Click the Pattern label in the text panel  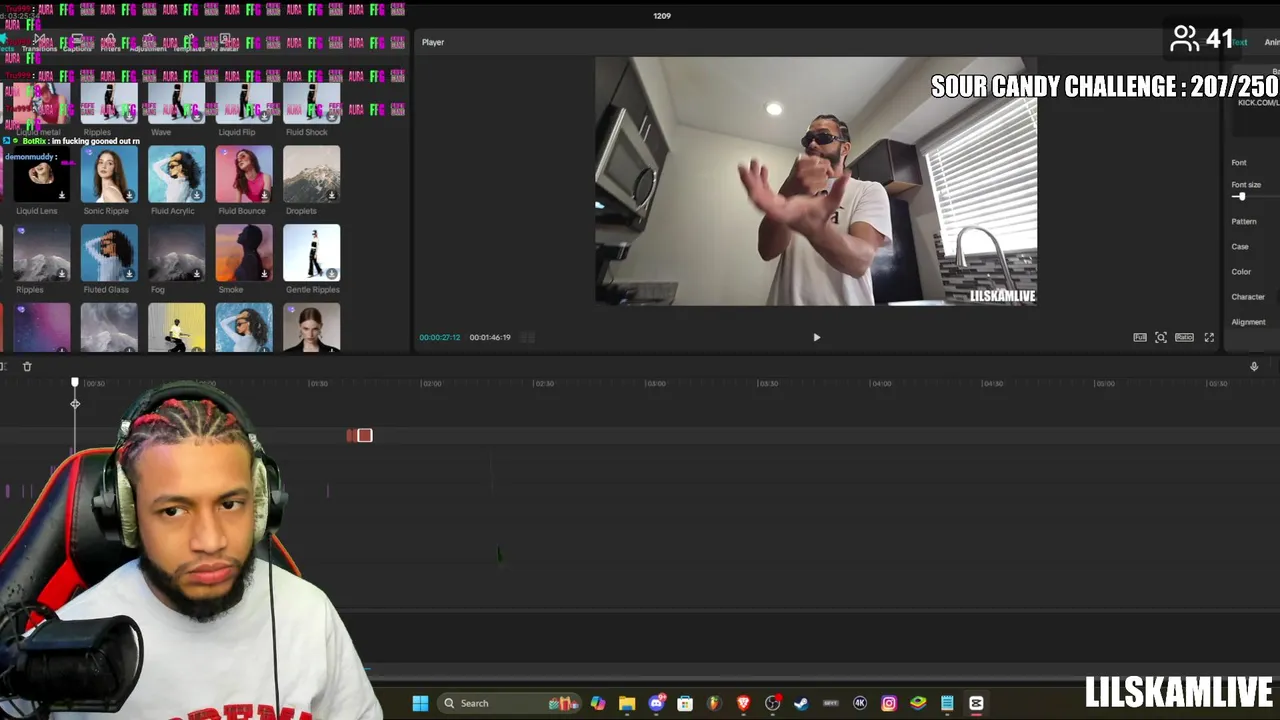(x=1244, y=222)
